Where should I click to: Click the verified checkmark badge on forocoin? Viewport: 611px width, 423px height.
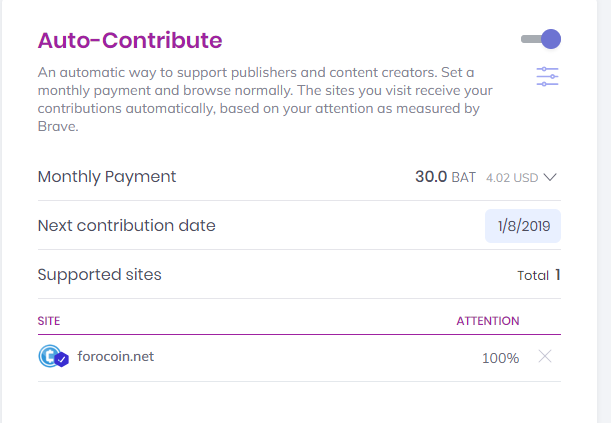coord(62,360)
